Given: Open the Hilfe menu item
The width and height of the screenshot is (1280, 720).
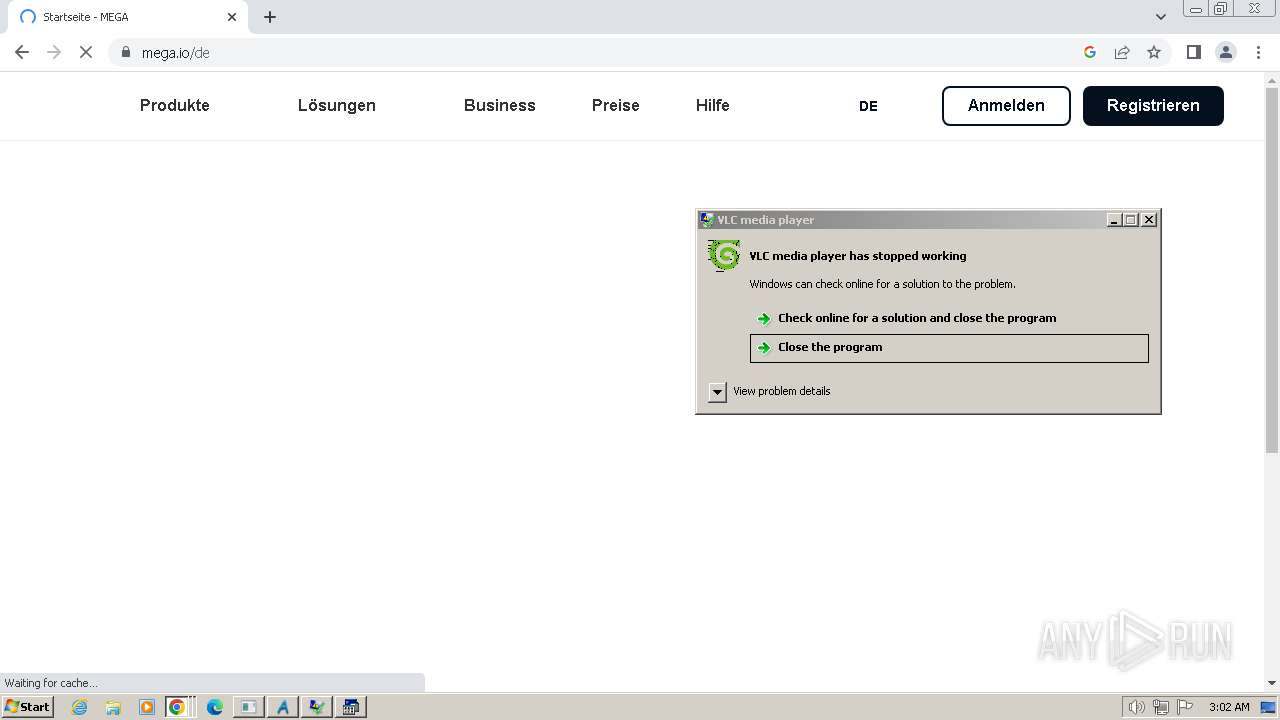Looking at the screenshot, I should click(713, 105).
